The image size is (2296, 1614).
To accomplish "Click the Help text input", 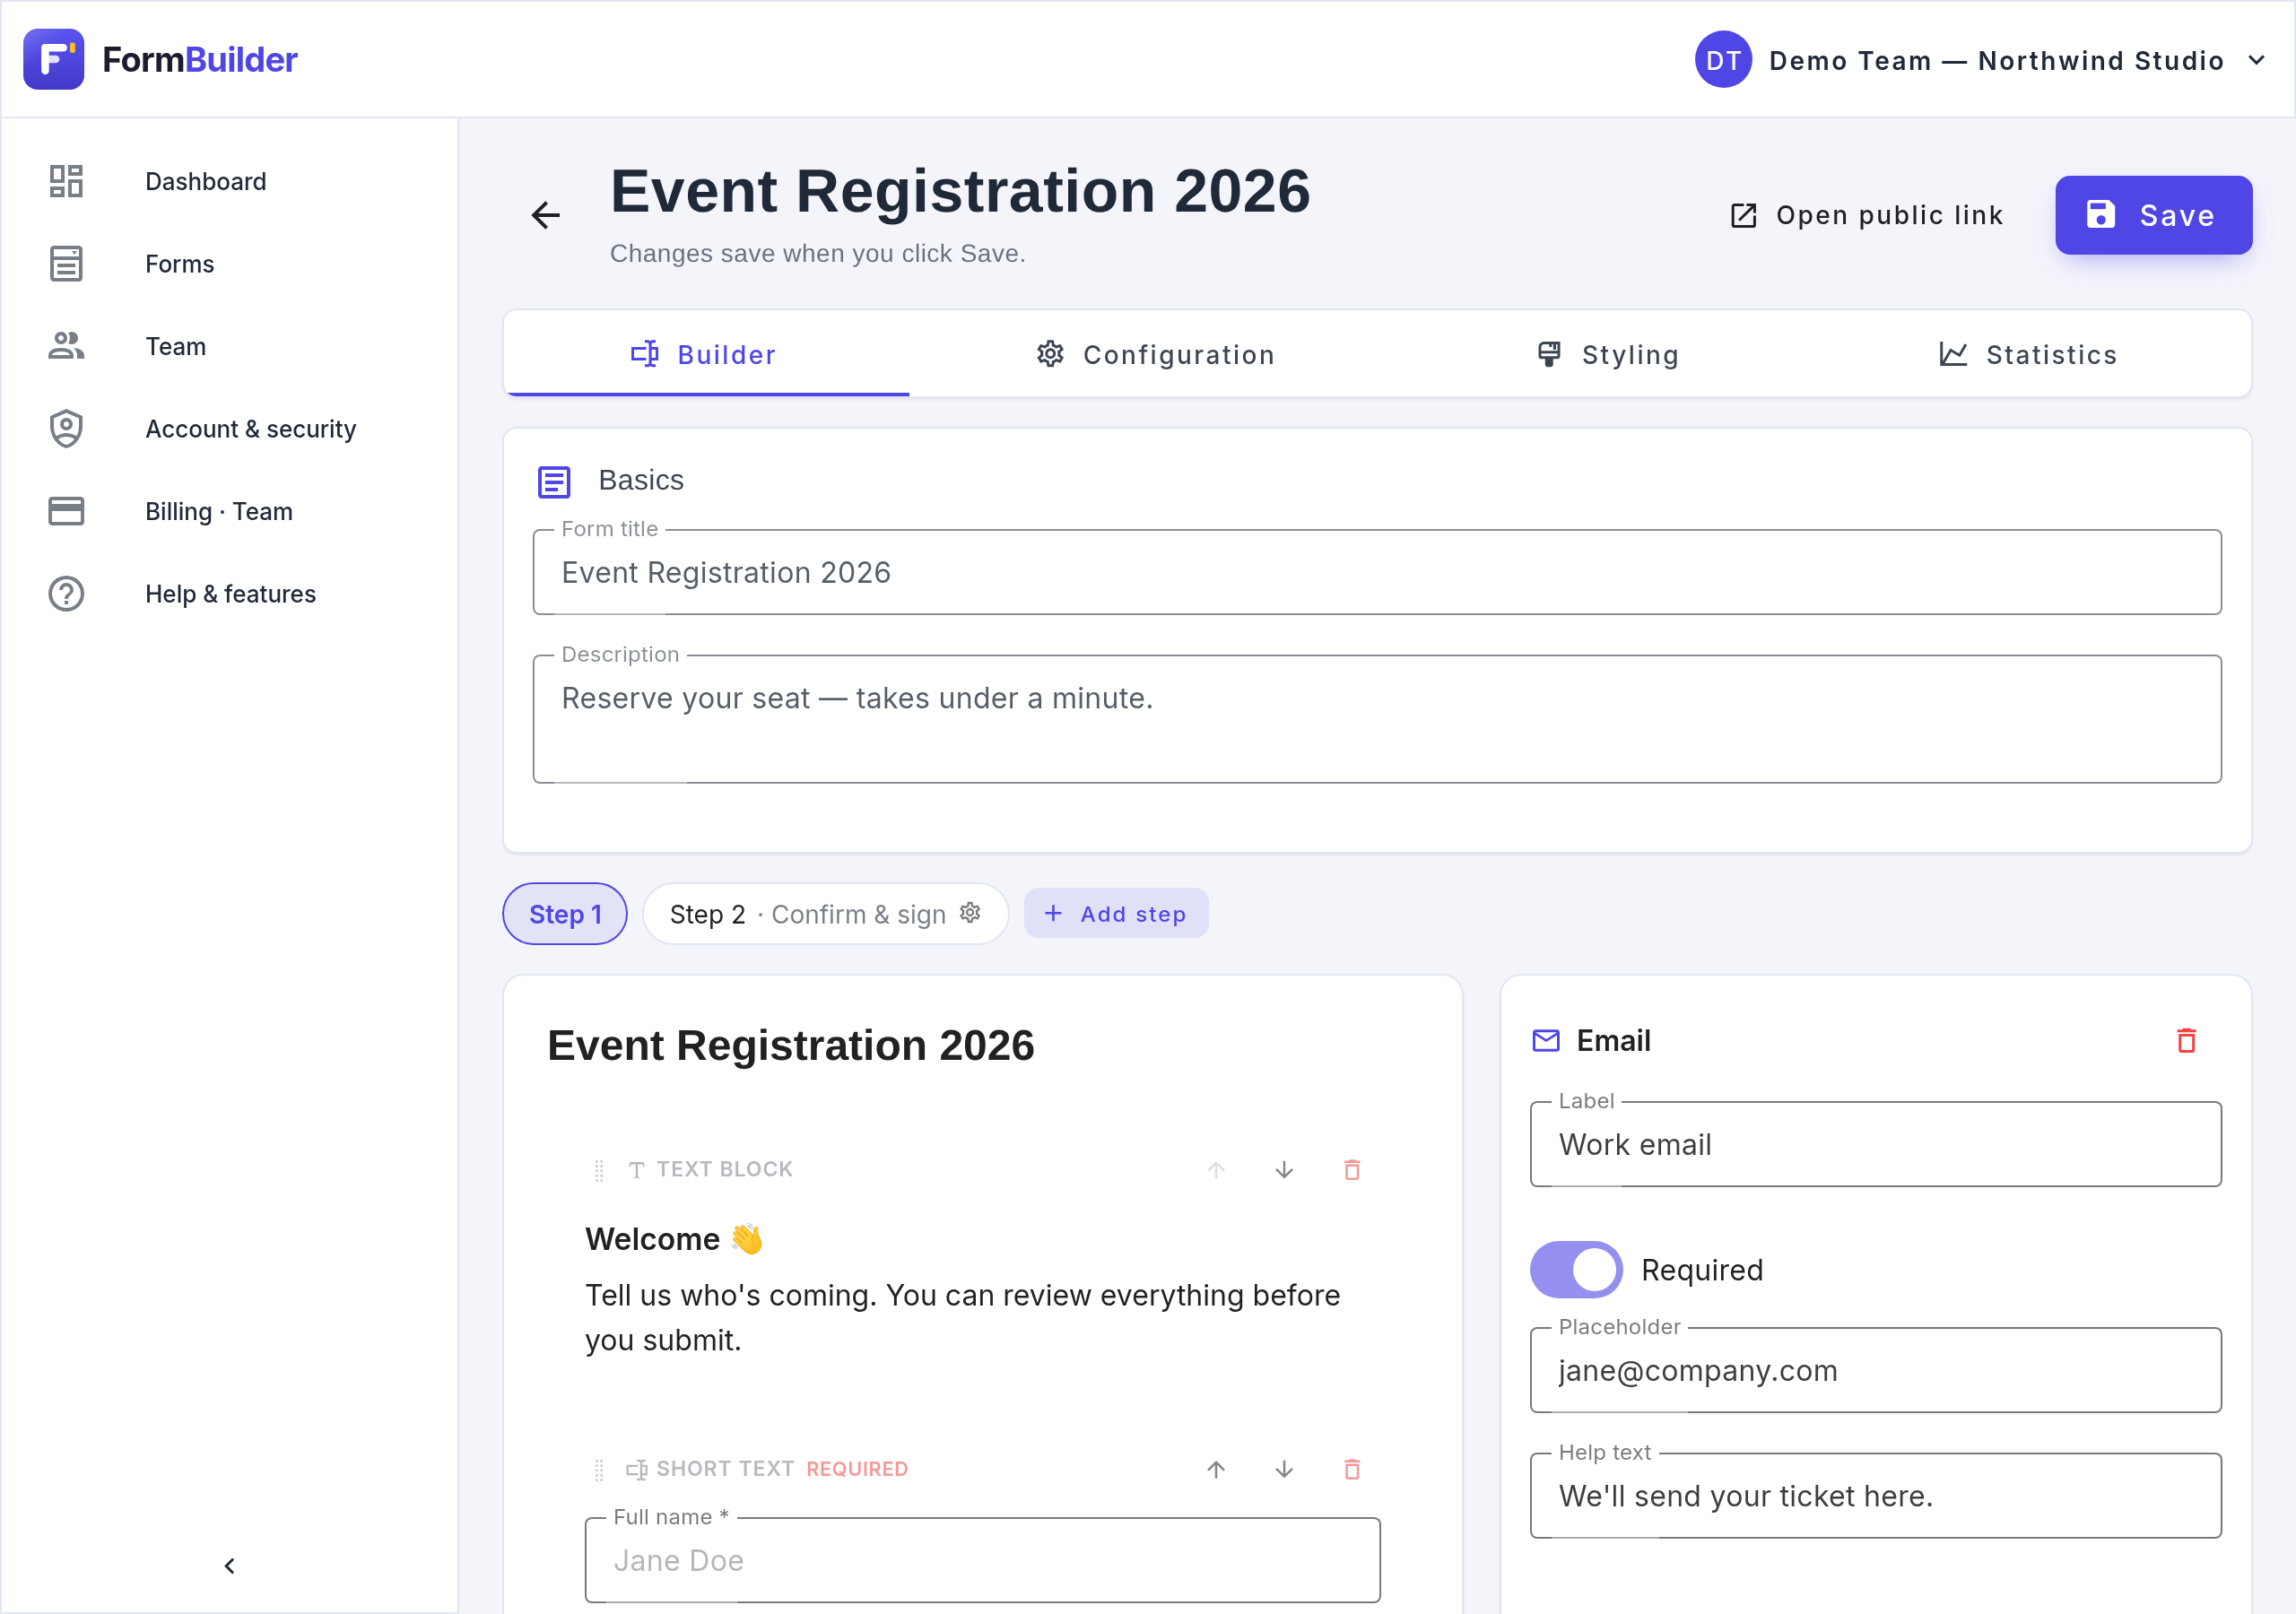I will point(1875,1496).
